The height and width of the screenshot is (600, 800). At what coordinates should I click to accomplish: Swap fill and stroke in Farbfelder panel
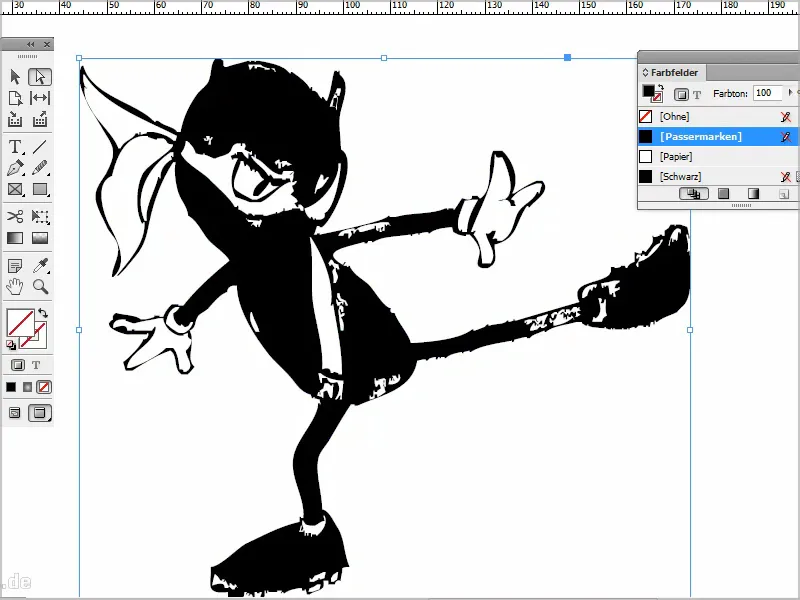coord(661,87)
